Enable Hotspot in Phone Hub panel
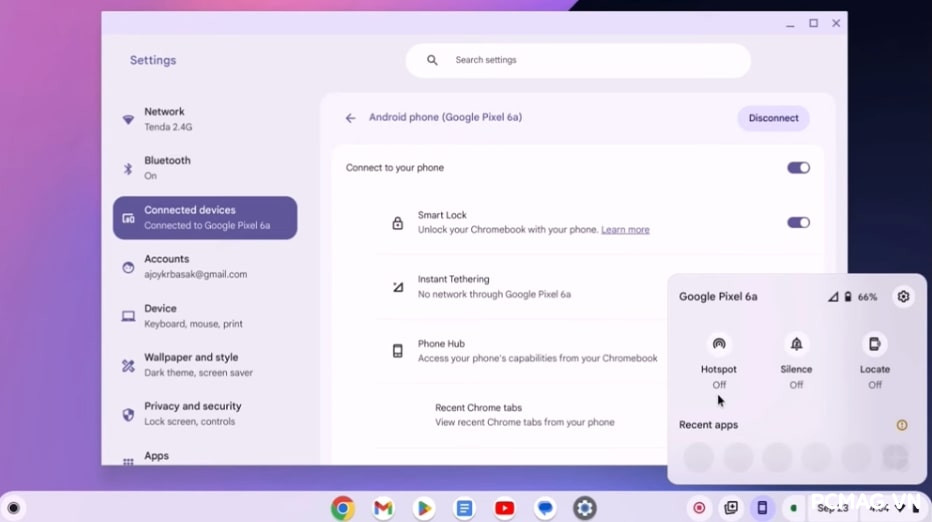The height and width of the screenshot is (522, 932). (719, 344)
